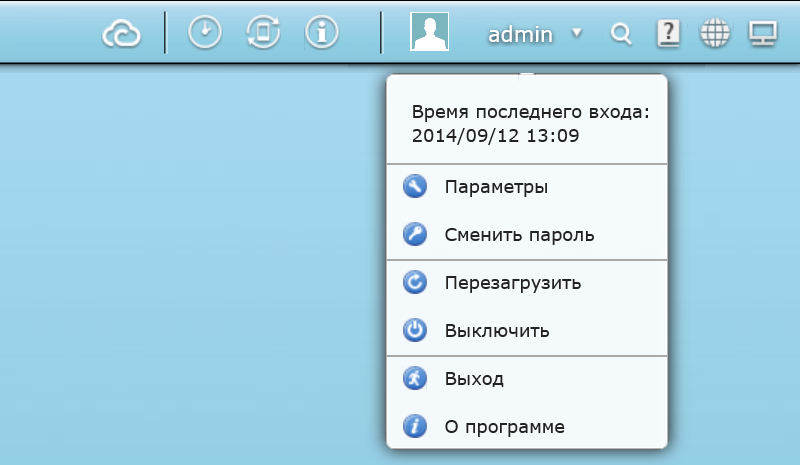The width and height of the screenshot is (800, 465).
Task: Open external devices sync icon
Action: [263, 33]
